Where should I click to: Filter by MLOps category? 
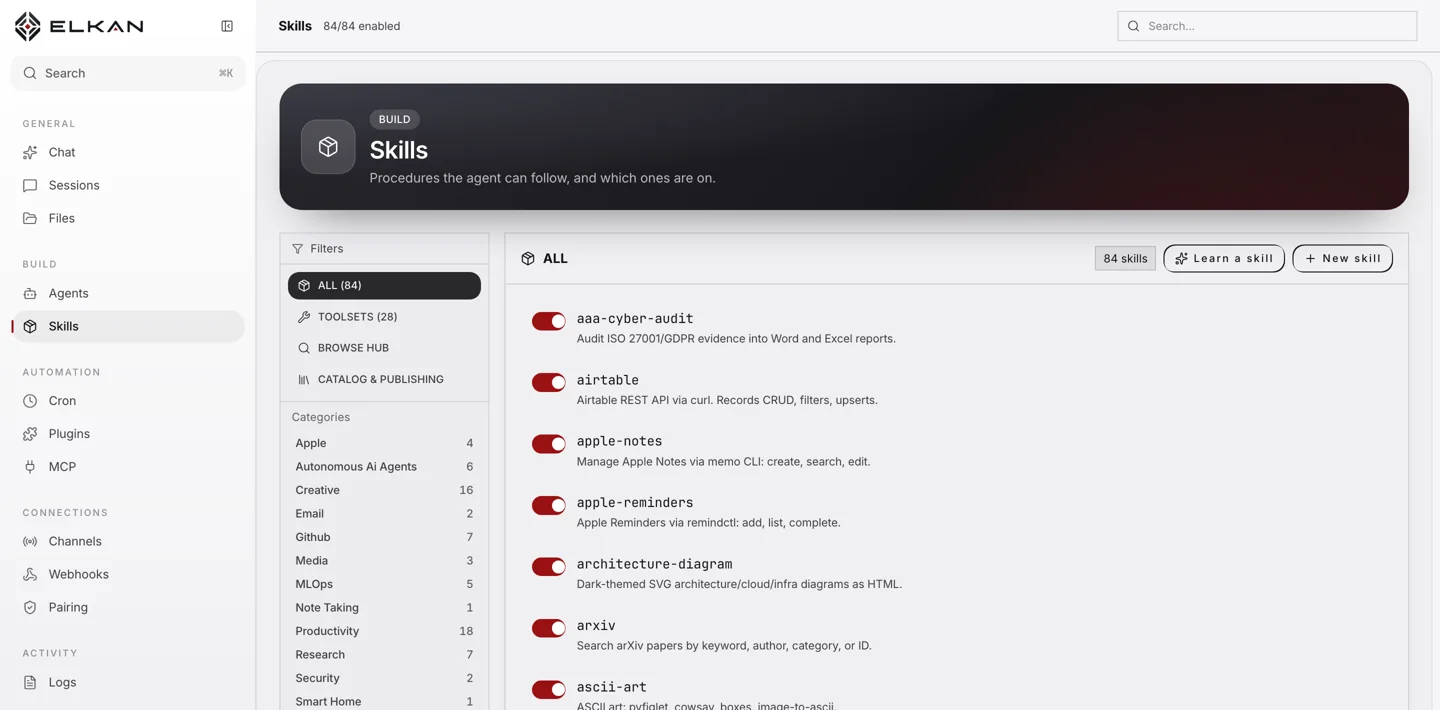(384, 584)
